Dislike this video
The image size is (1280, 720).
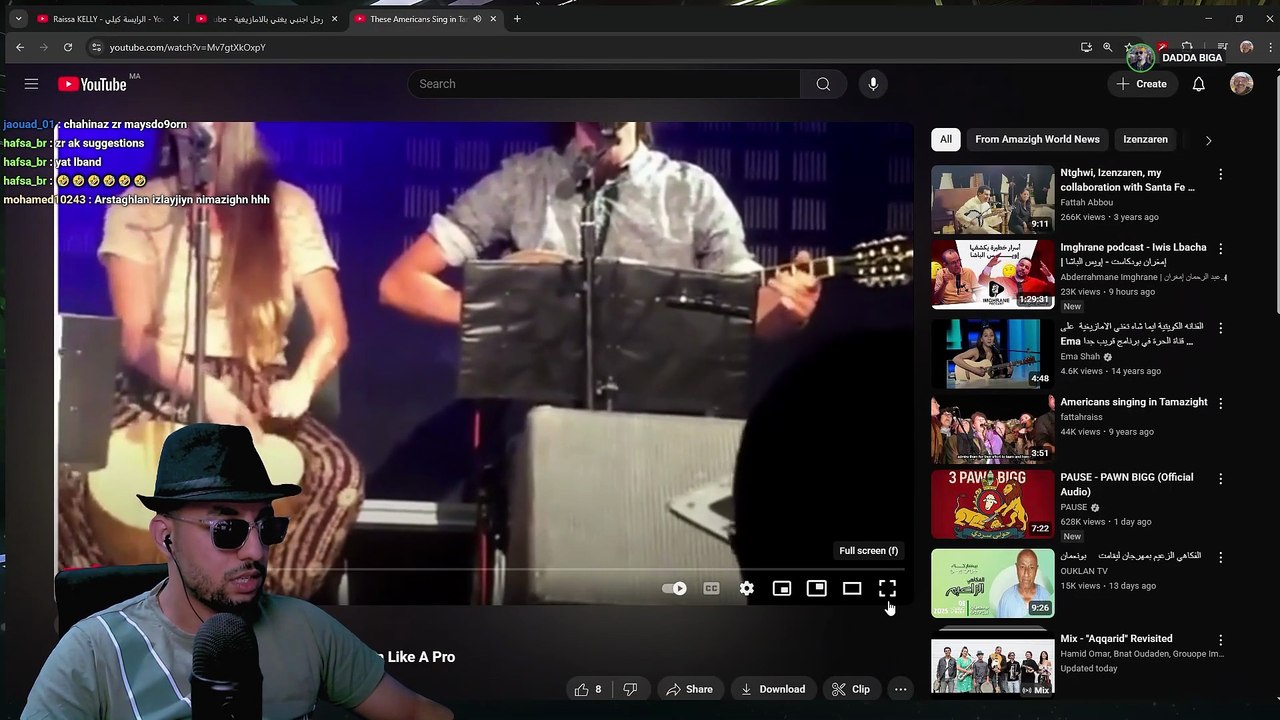[630, 689]
